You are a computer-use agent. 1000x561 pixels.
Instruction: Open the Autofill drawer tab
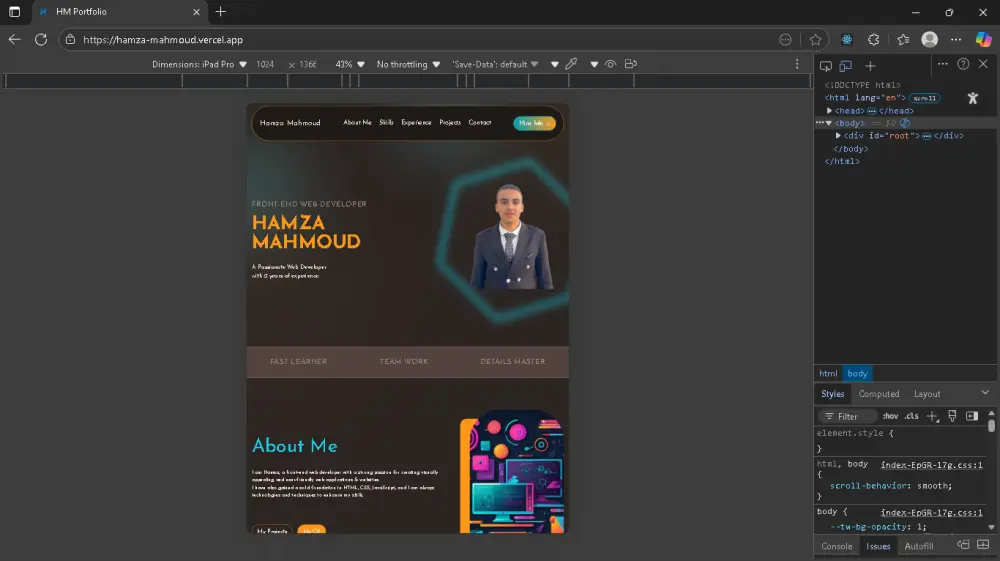pos(919,546)
